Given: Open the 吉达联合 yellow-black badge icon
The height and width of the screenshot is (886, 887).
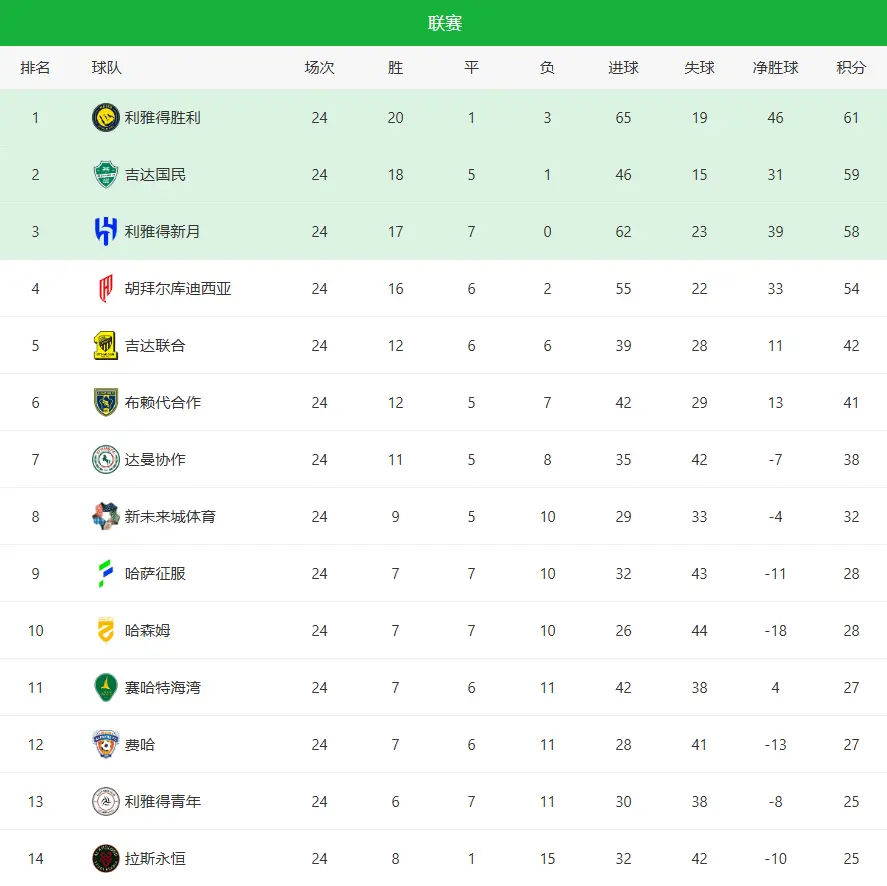Looking at the screenshot, I should pos(105,346).
